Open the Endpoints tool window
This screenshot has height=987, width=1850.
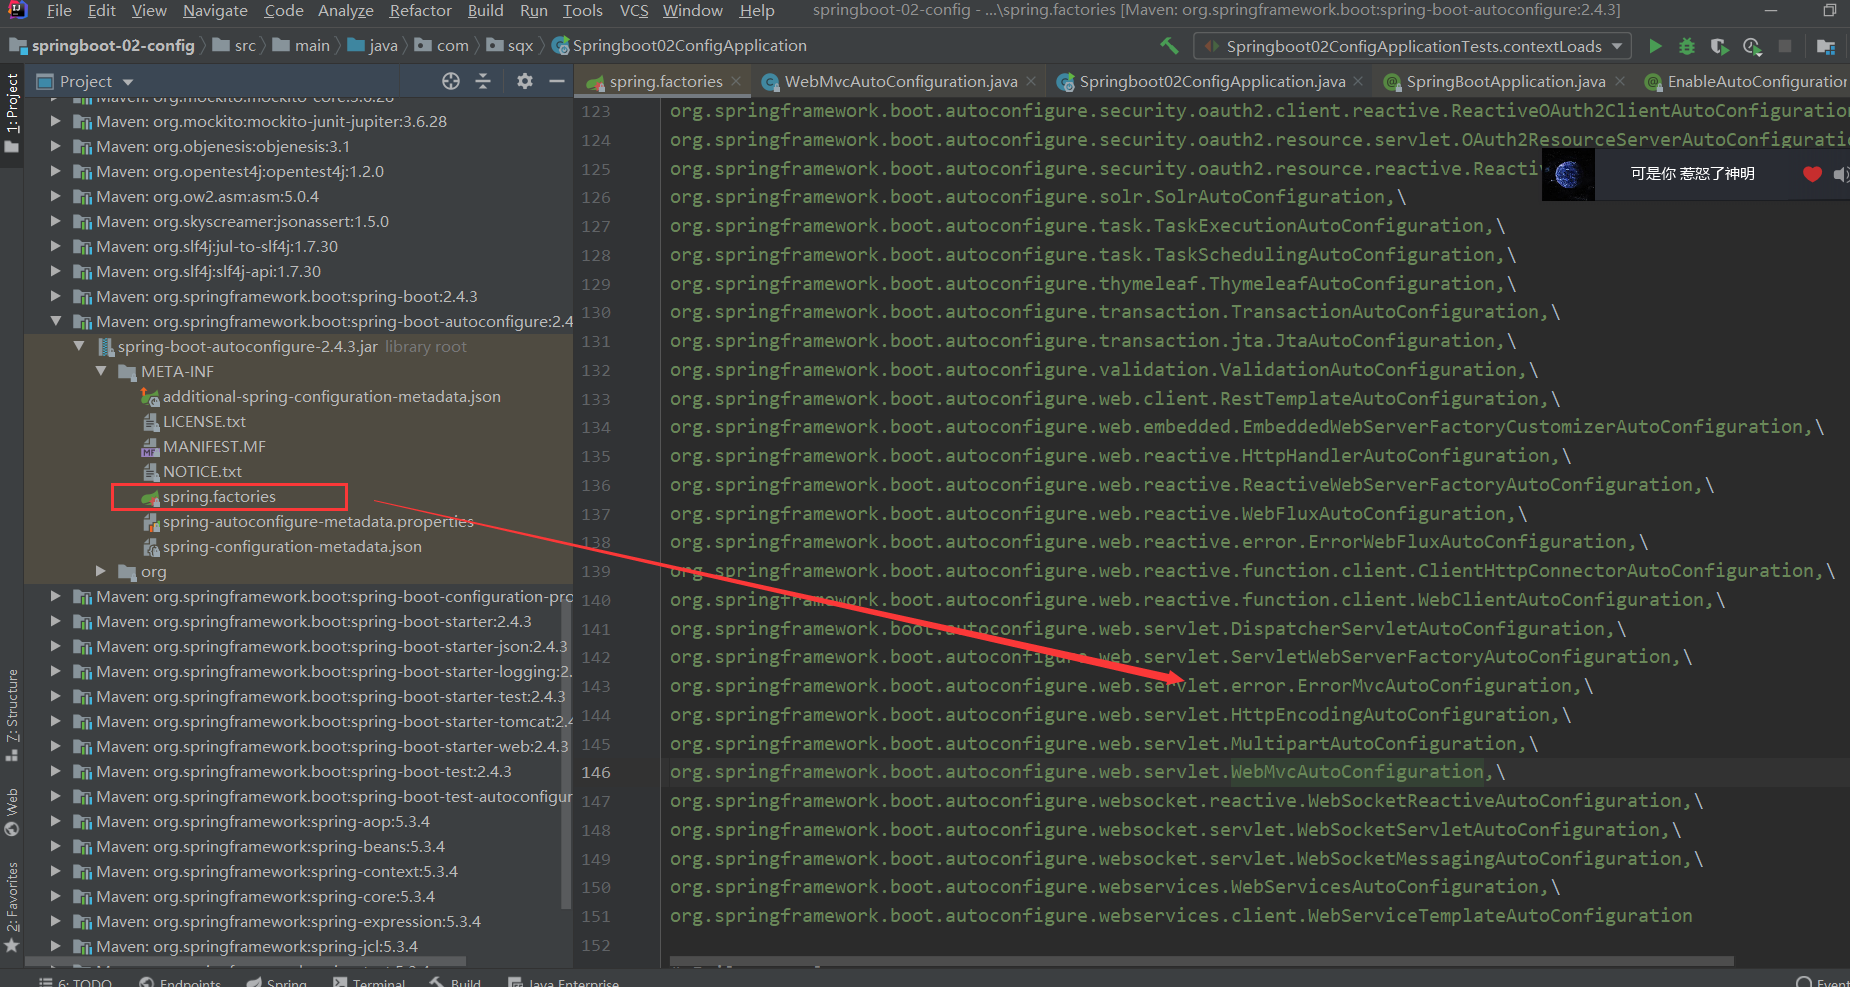pyautogui.click(x=180, y=981)
